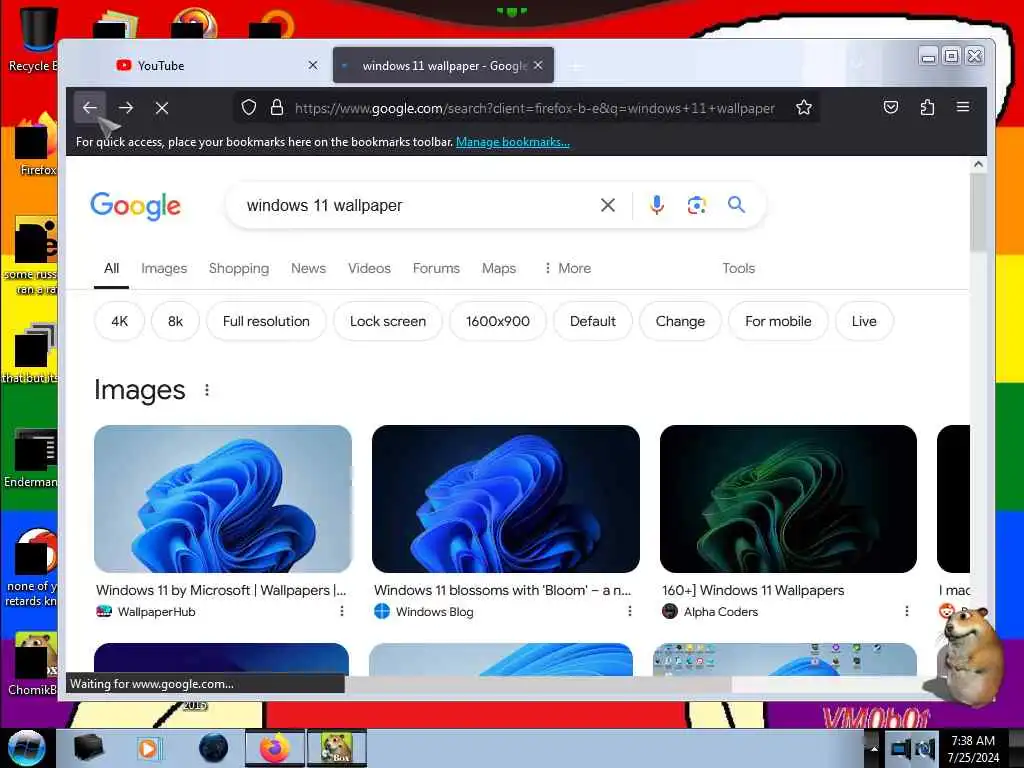This screenshot has height=768, width=1024.
Task: Click the site security padlock icon
Action: pyautogui.click(x=277, y=107)
